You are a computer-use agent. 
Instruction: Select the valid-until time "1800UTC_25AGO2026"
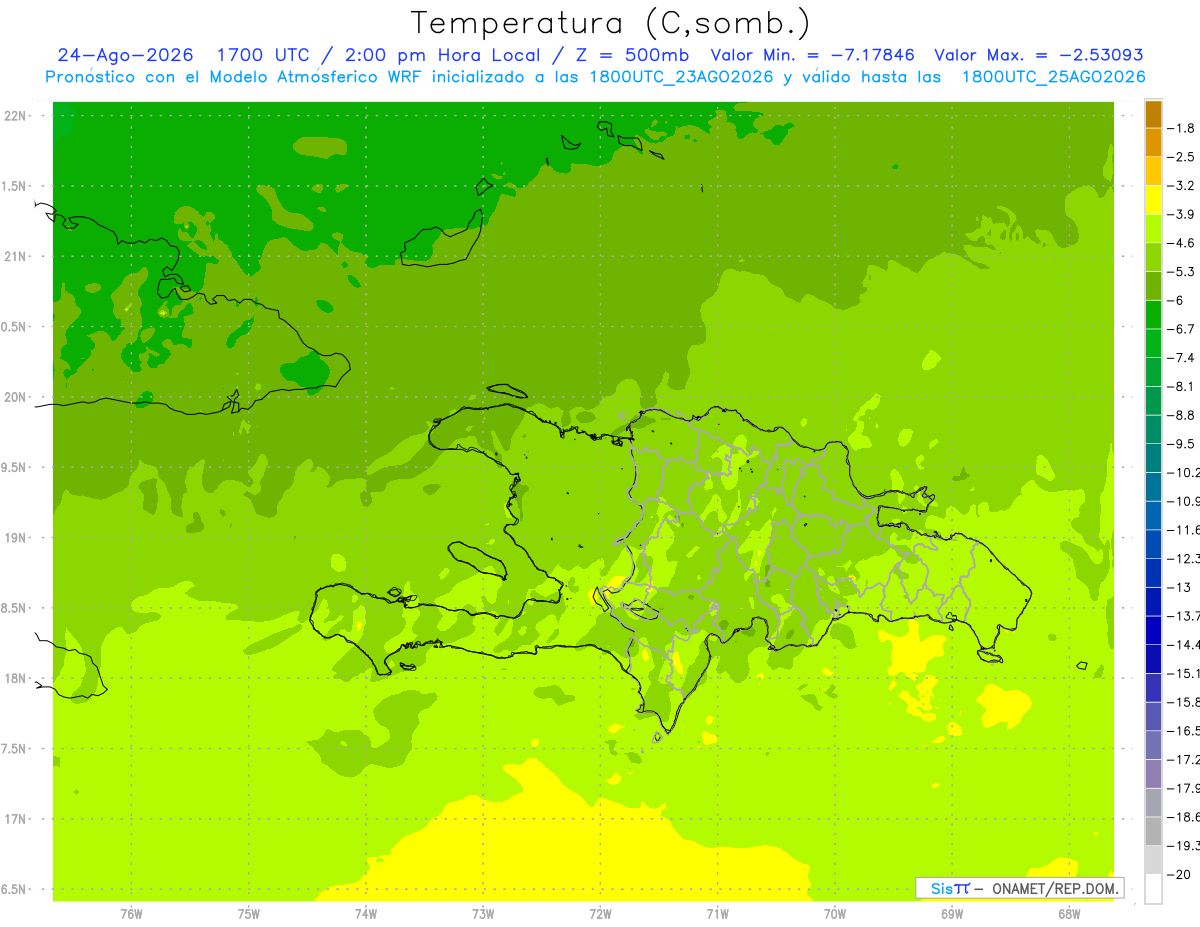coord(1053,77)
